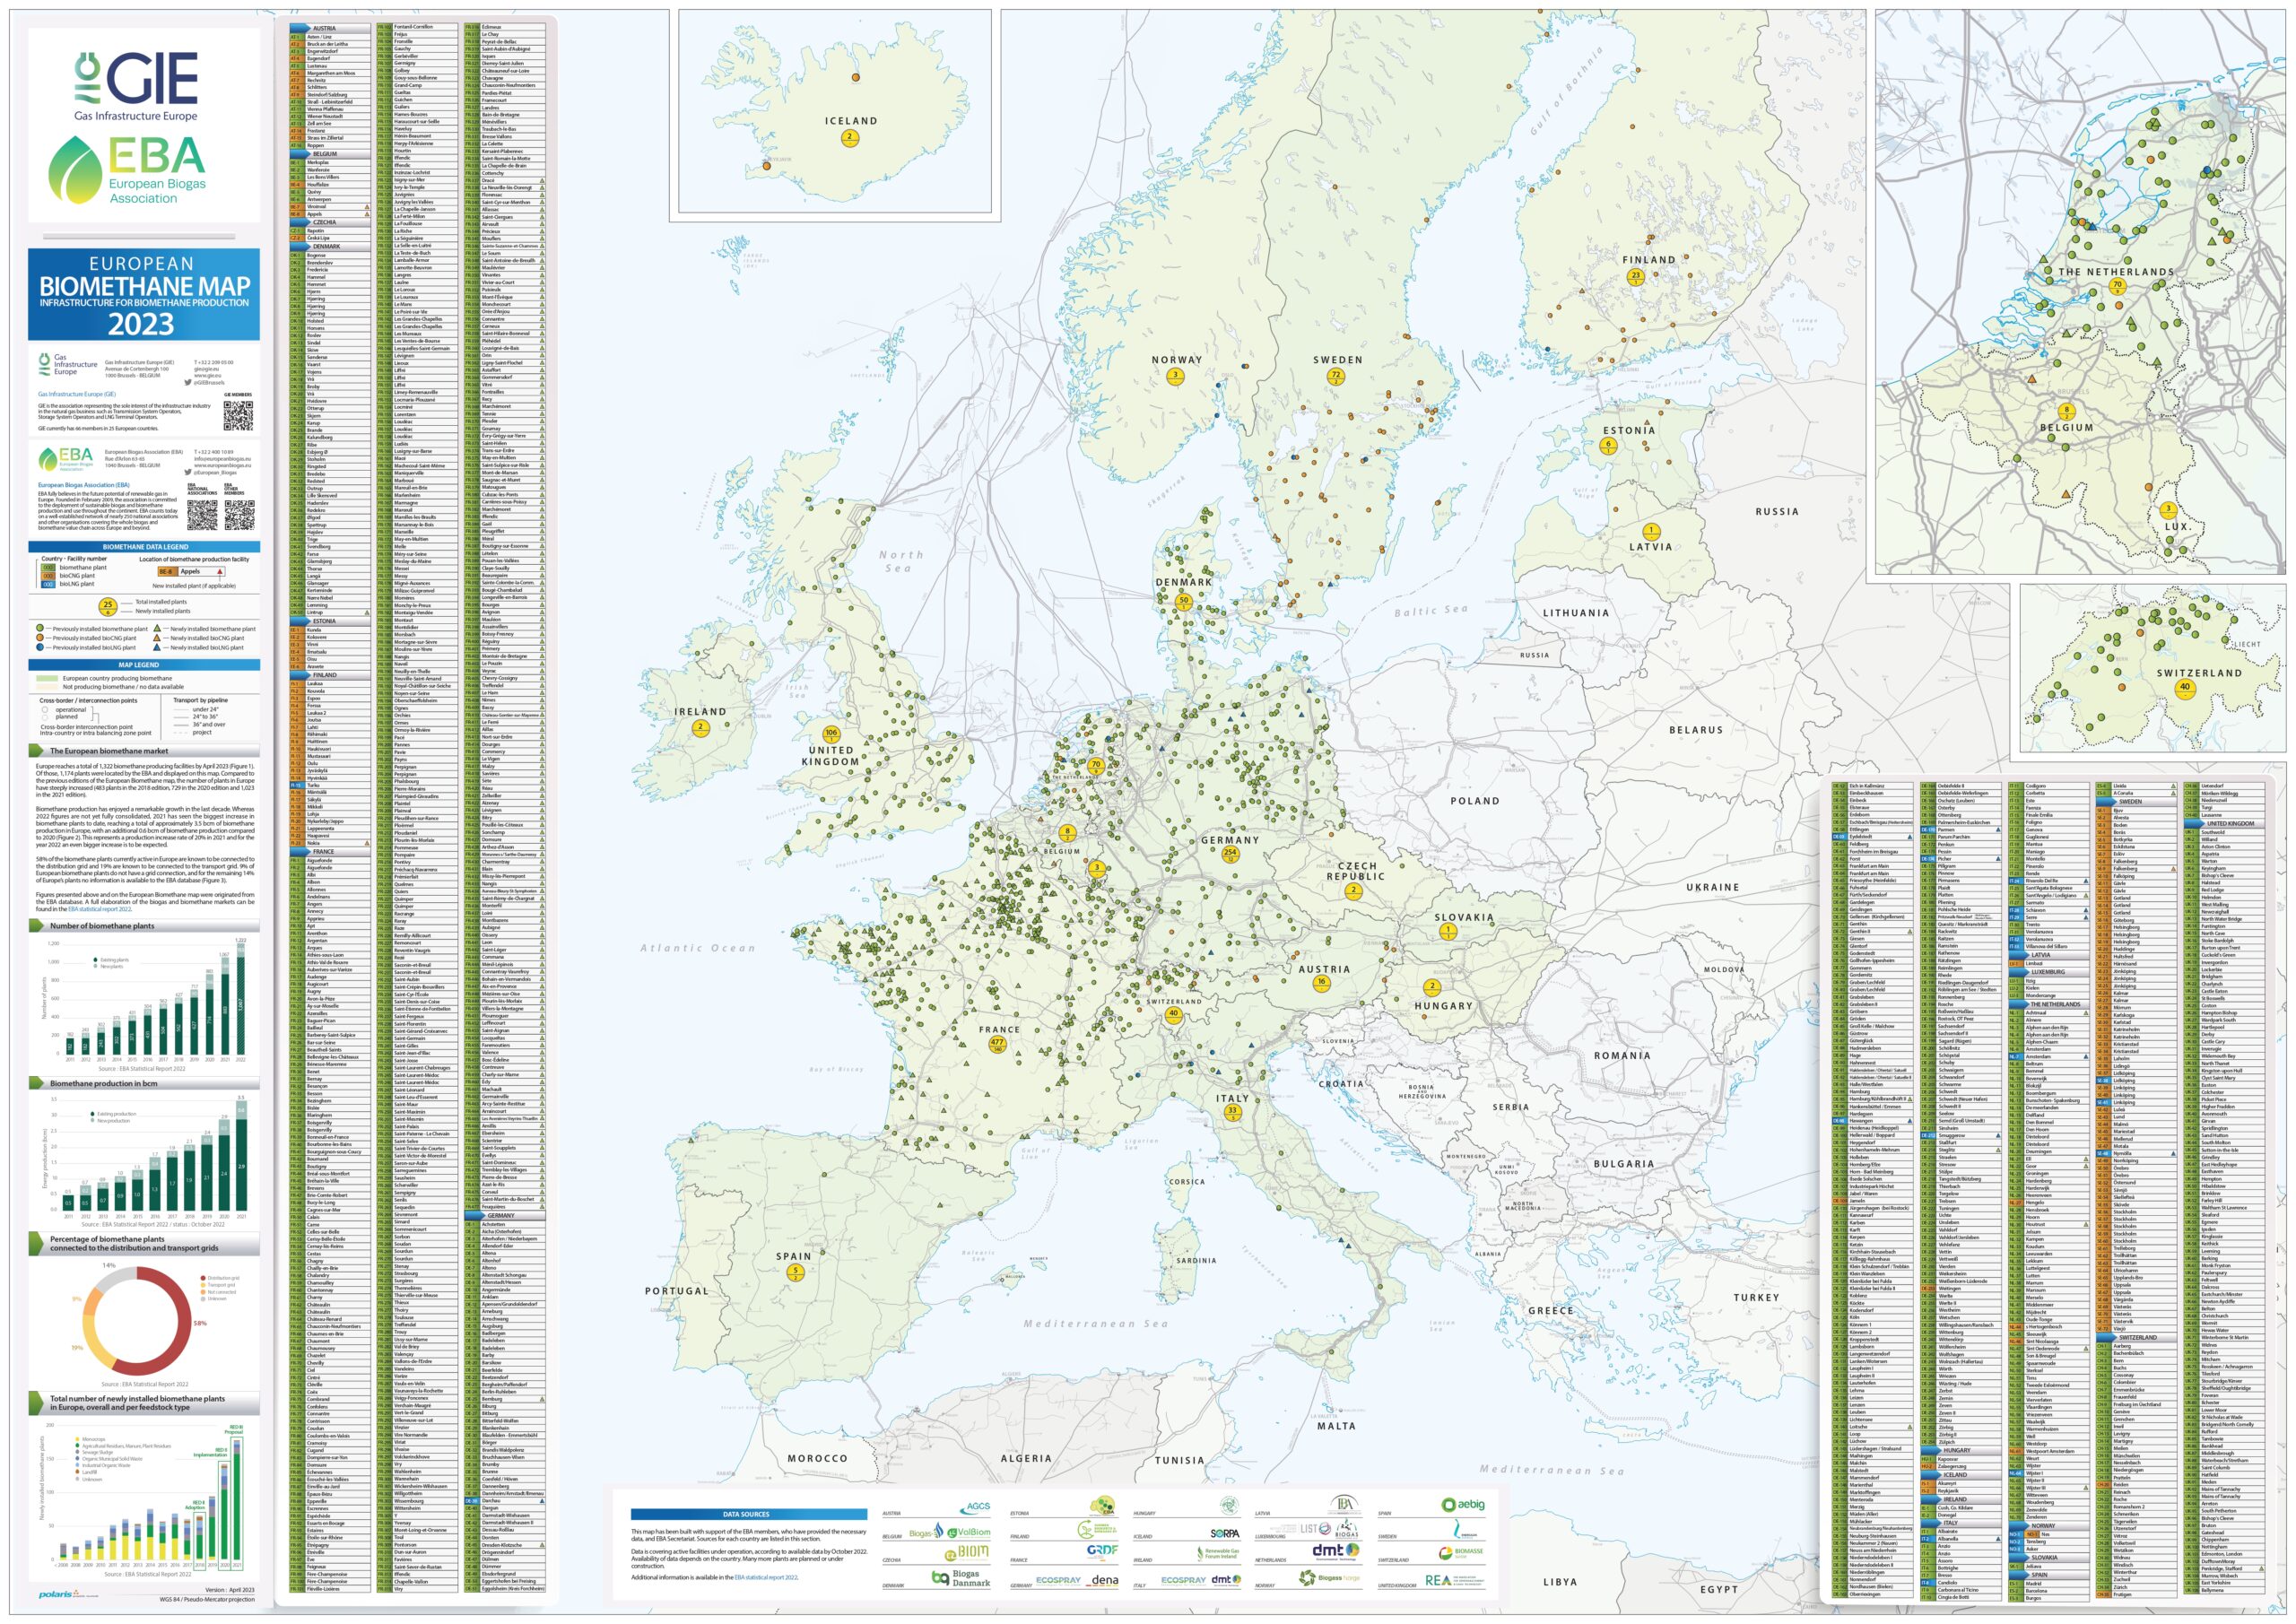Viewport: 2296px width, 1624px height.
Task: Click the aebig logo for Spain
Action: coord(1463,1505)
